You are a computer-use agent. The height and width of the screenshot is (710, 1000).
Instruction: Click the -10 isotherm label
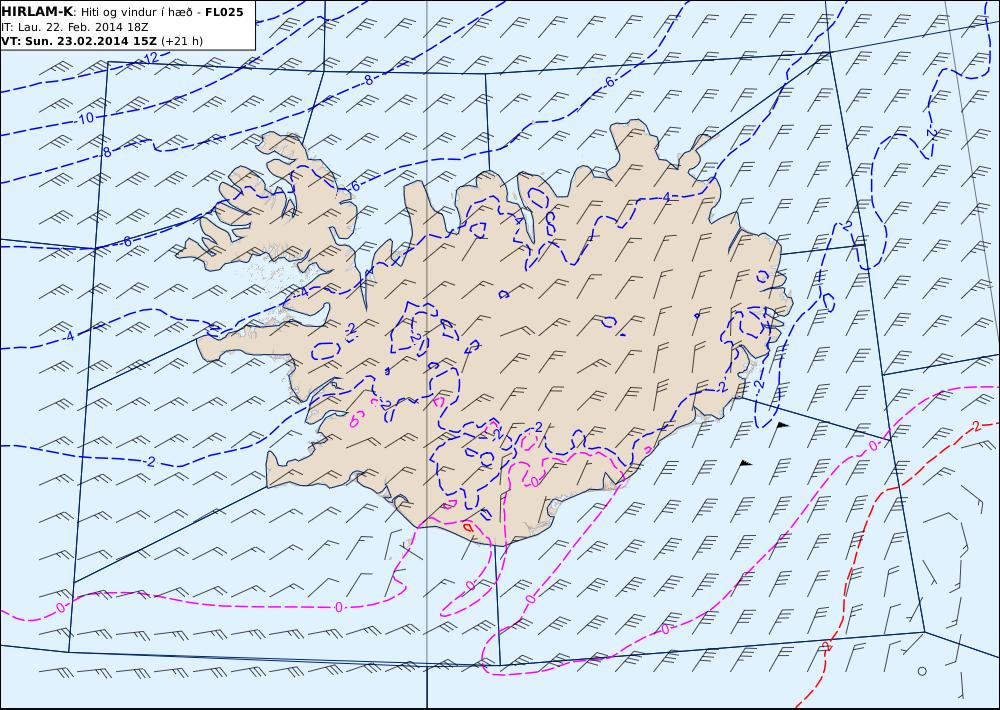point(85,119)
